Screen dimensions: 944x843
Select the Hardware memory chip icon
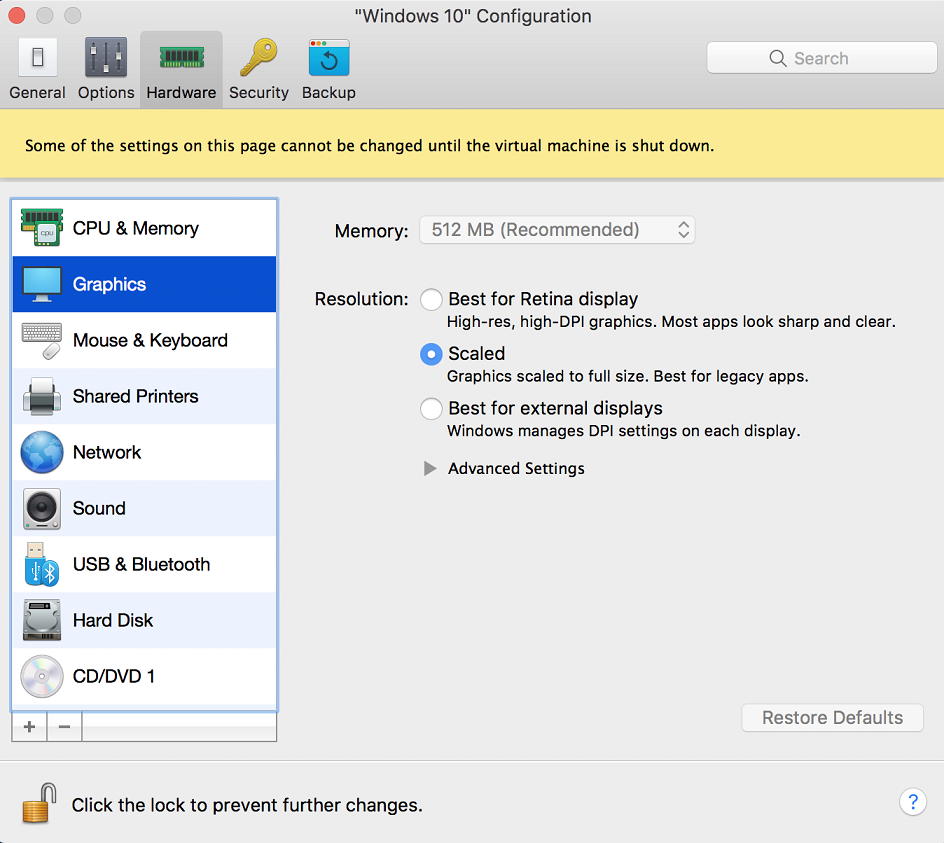coord(181,58)
